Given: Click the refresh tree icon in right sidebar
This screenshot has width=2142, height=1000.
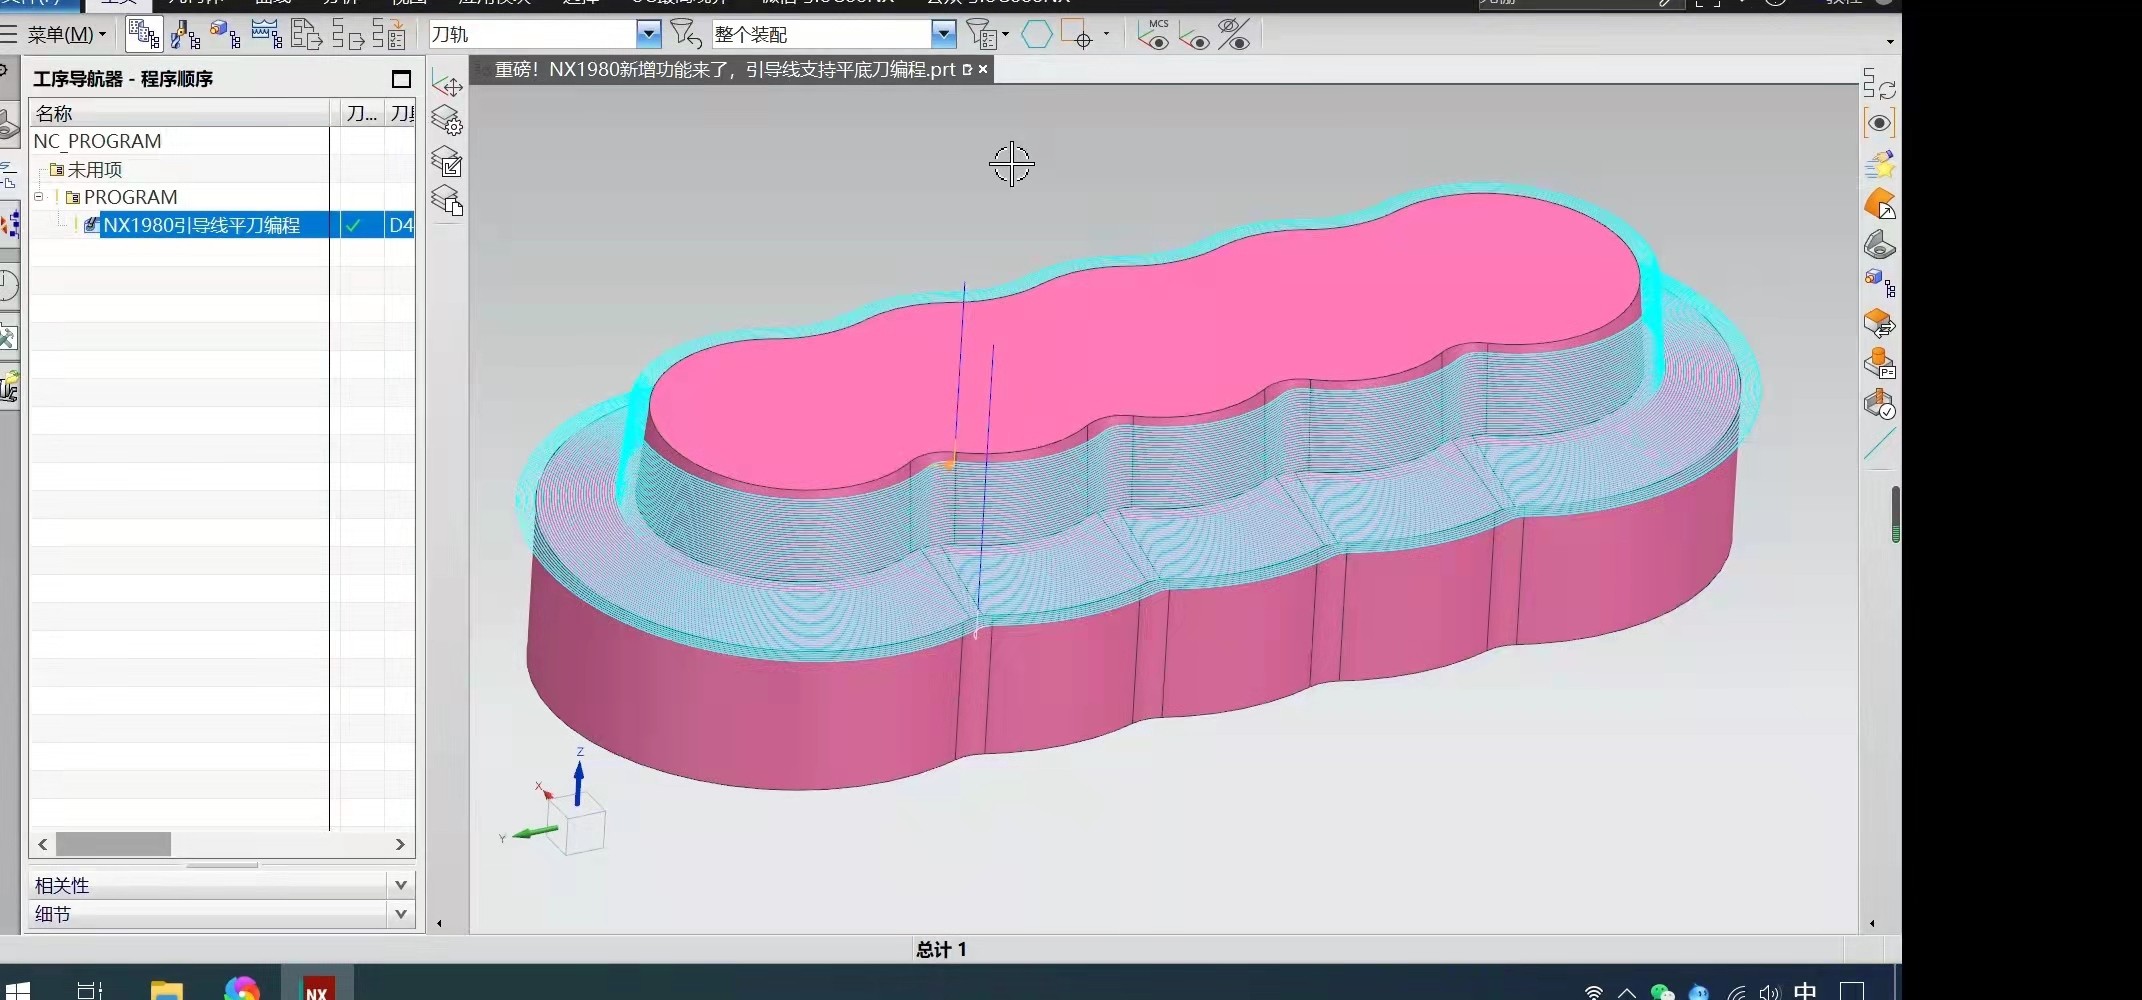Looking at the screenshot, I should pos(1880,84).
